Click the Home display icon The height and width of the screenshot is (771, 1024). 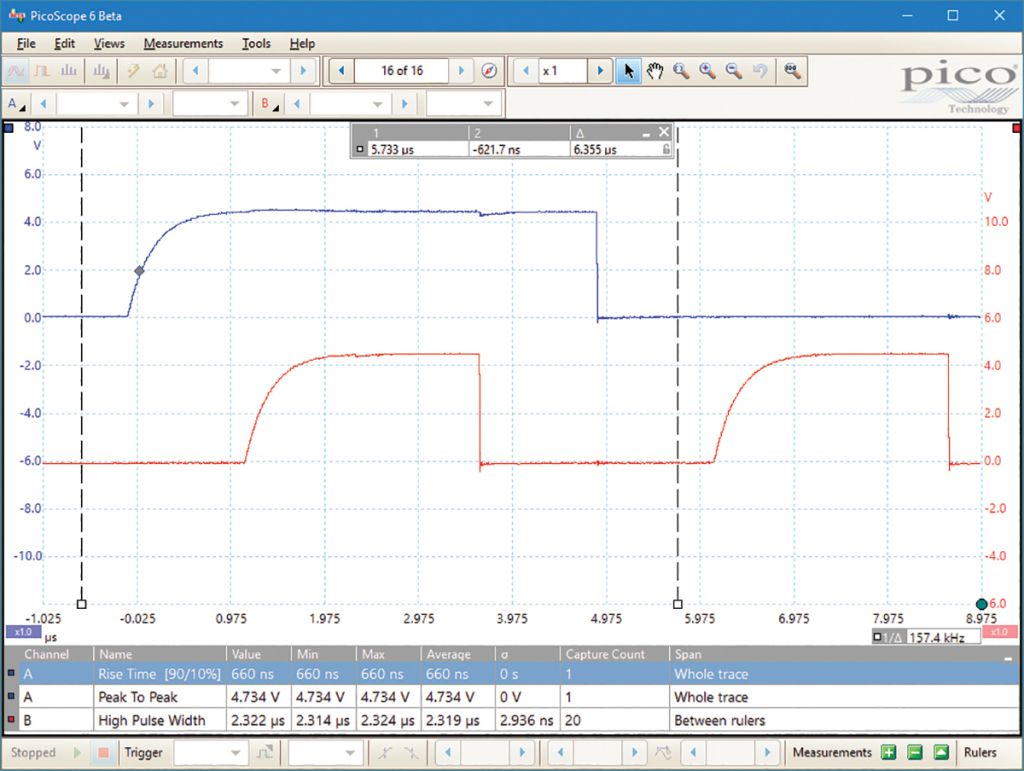[x=160, y=71]
